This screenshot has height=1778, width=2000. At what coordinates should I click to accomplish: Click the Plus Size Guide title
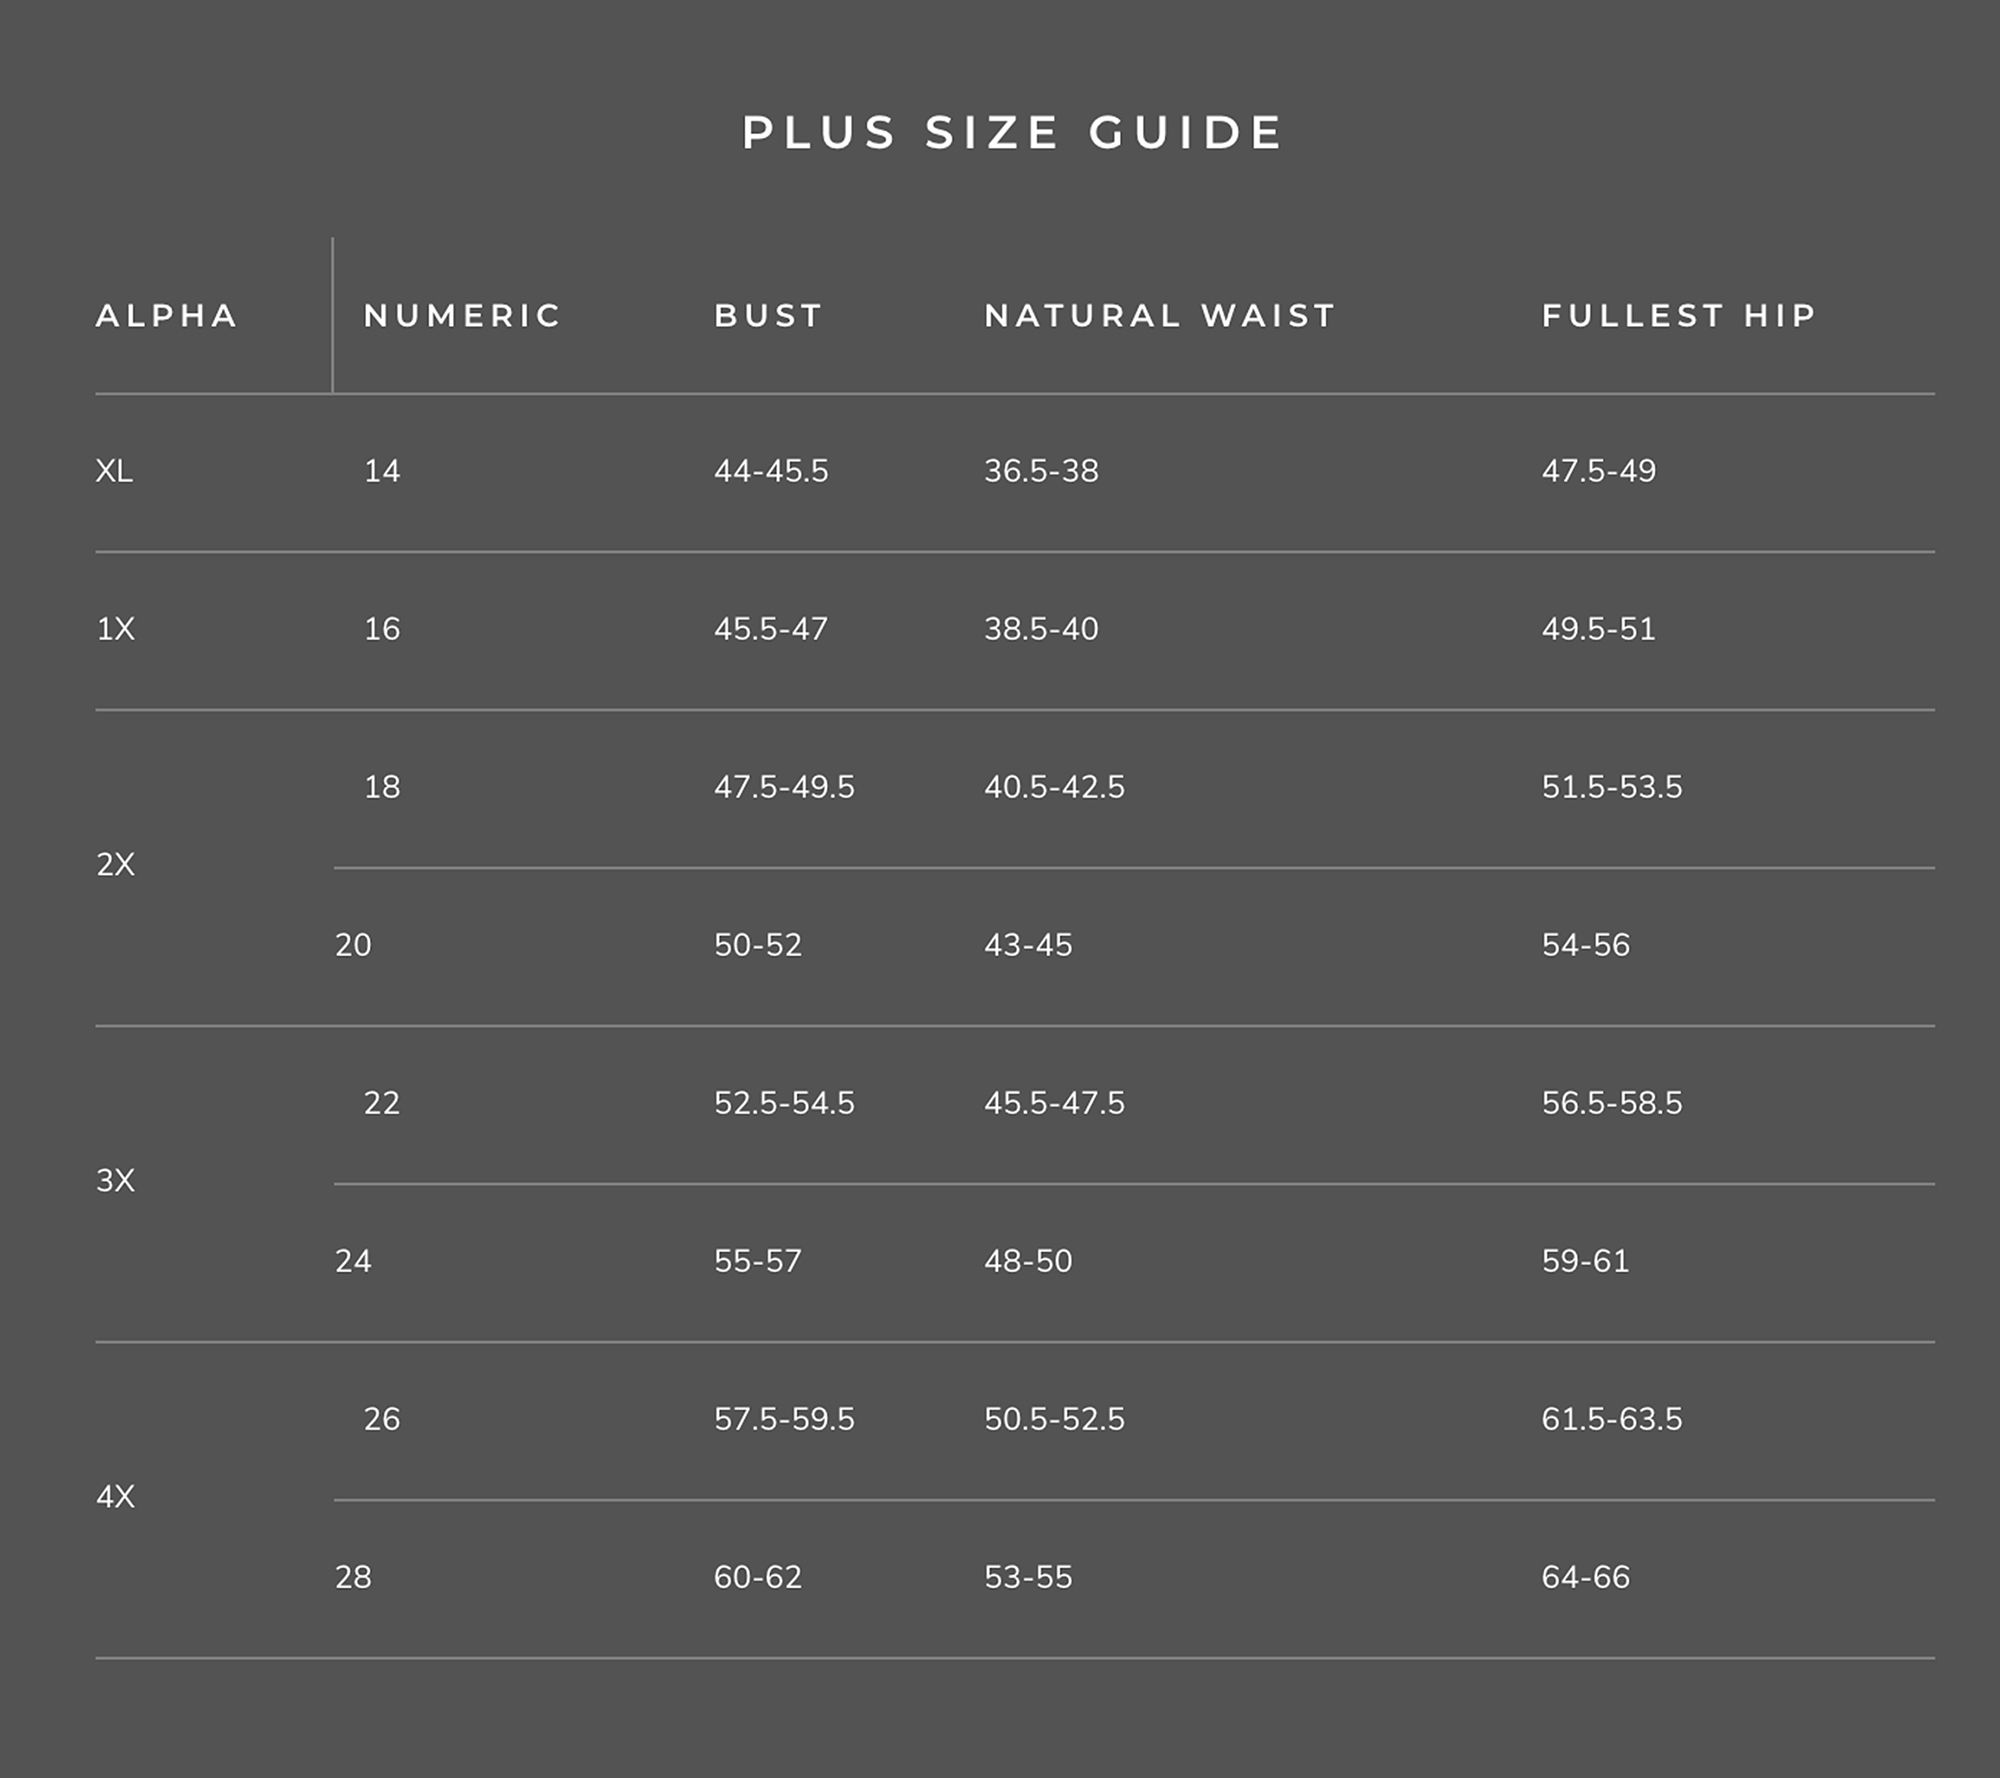pos(1012,133)
